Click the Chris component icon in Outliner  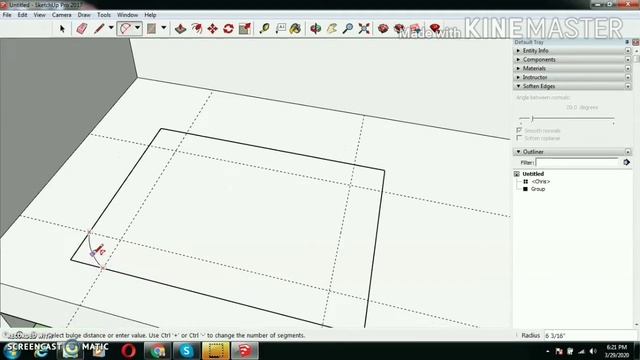[526, 181]
